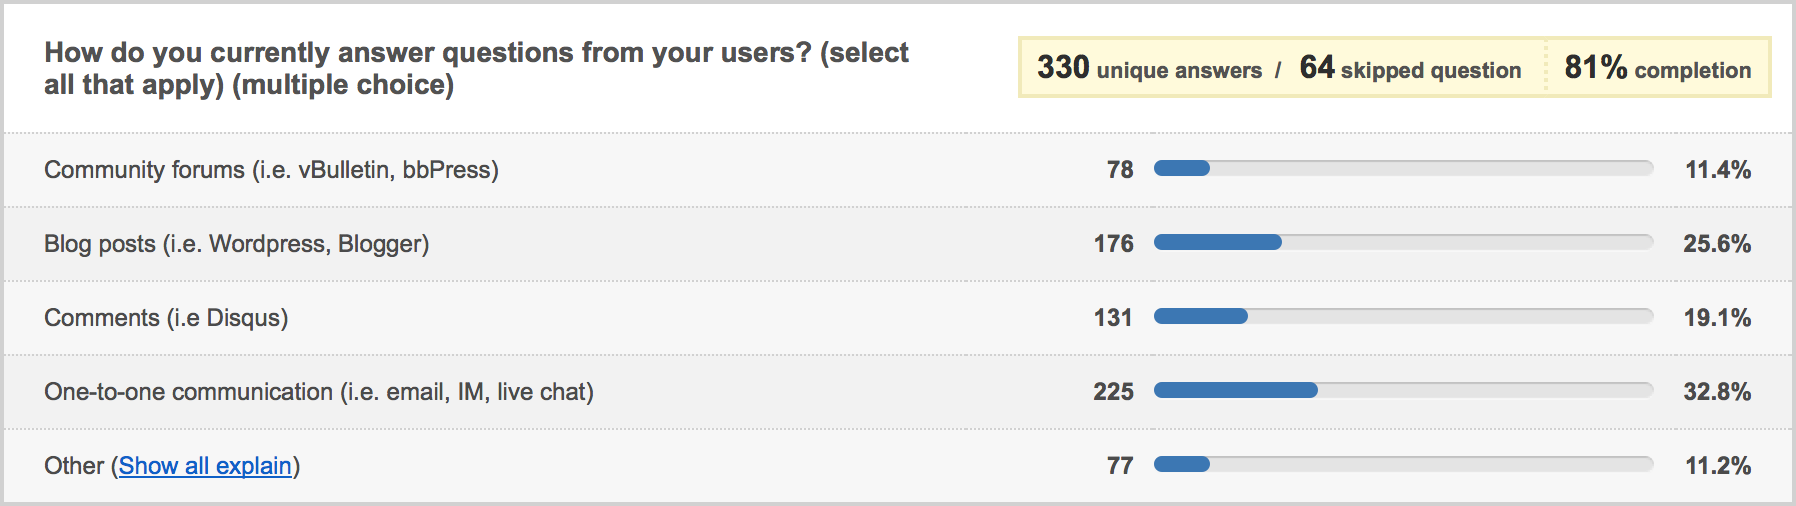Click the 11.4% percentage for Community forums

click(x=1718, y=170)
